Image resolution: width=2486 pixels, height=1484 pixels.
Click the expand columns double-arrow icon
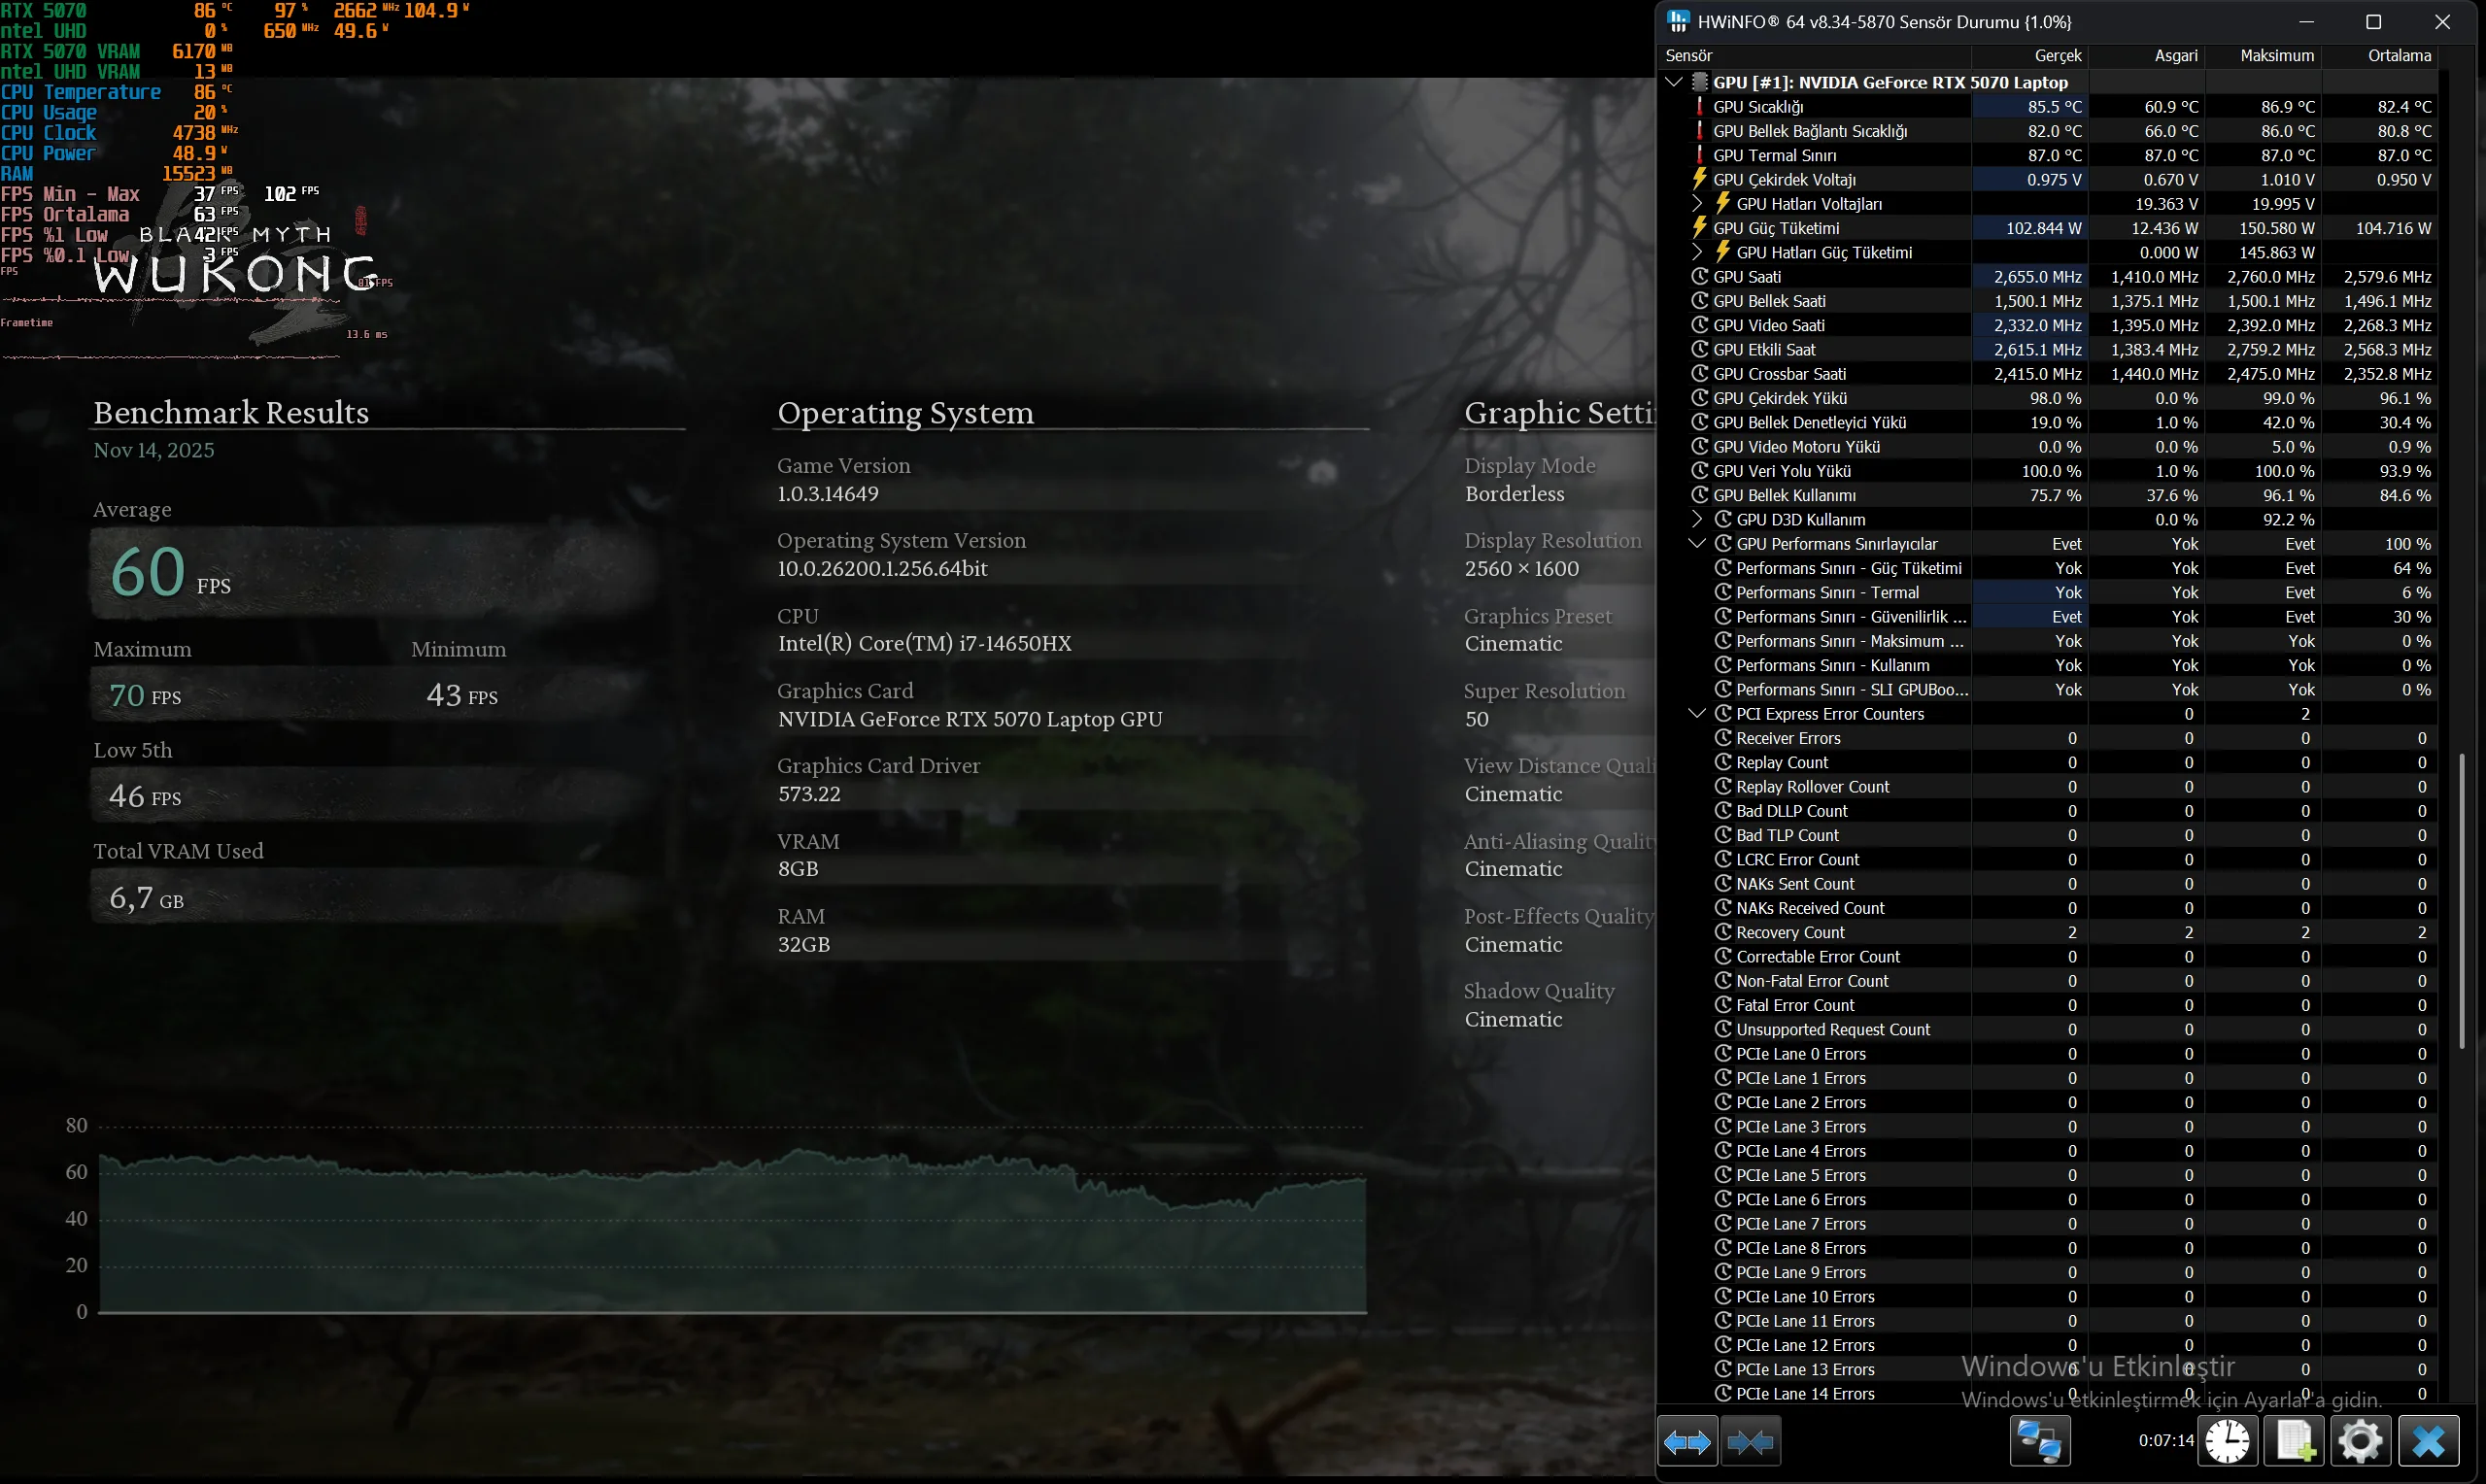(x=1687, y=1441)
